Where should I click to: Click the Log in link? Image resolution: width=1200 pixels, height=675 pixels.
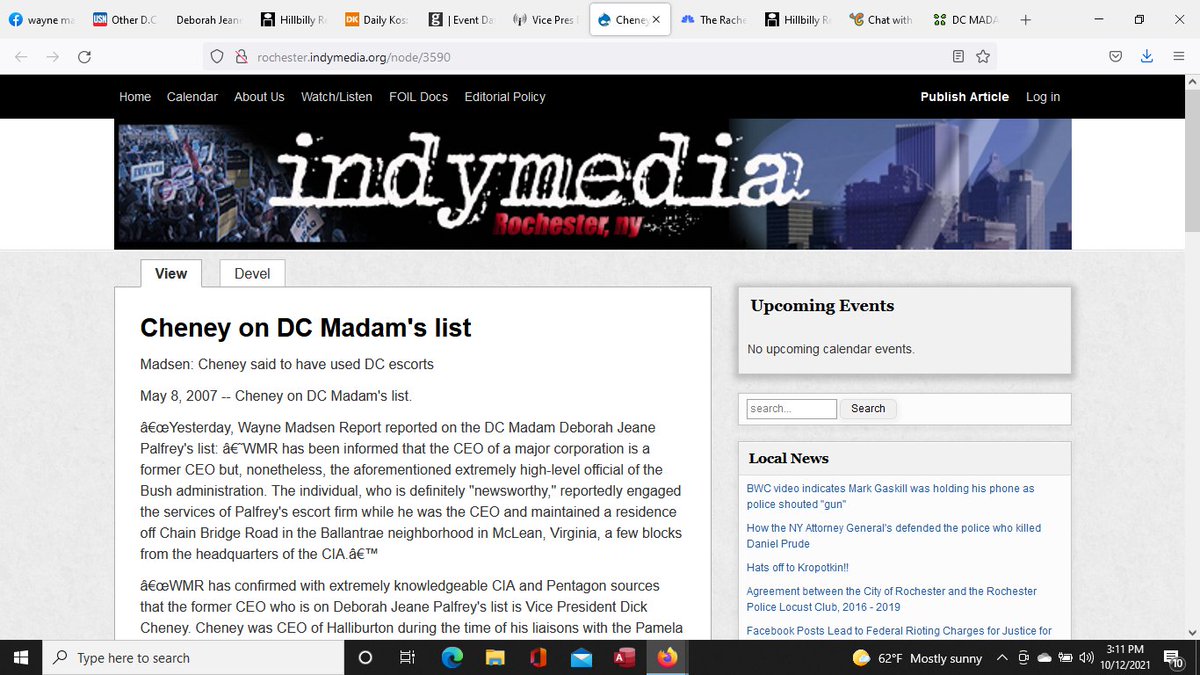1042,97
